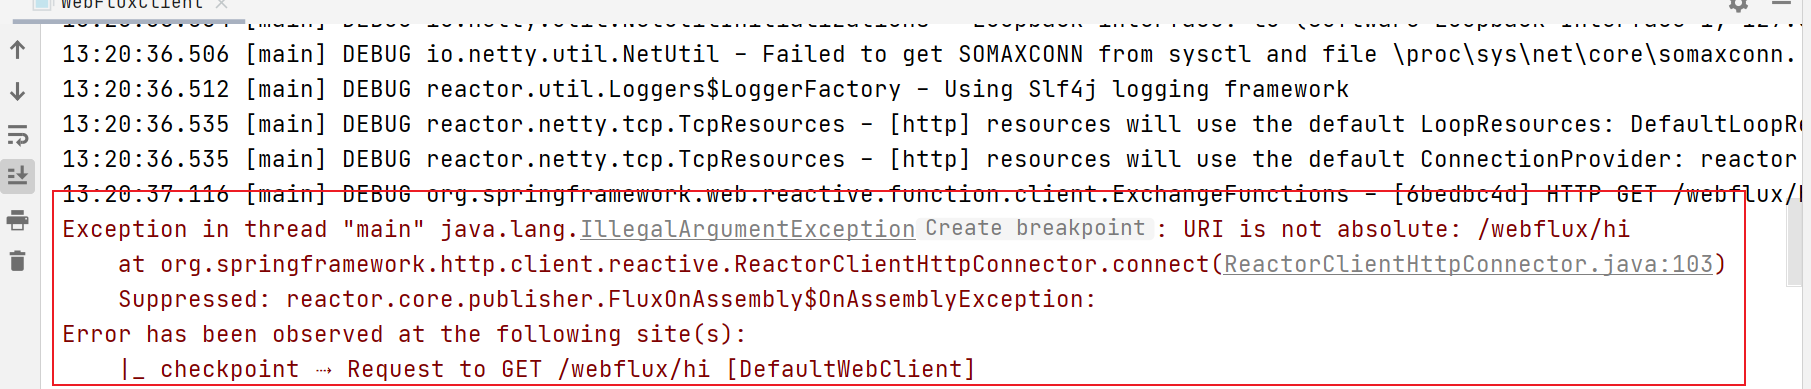Click the WebFluxClient tab file icon
The width and height of the screenshot is (1811, 389).
pyautogui.click(x=41, y=4)
